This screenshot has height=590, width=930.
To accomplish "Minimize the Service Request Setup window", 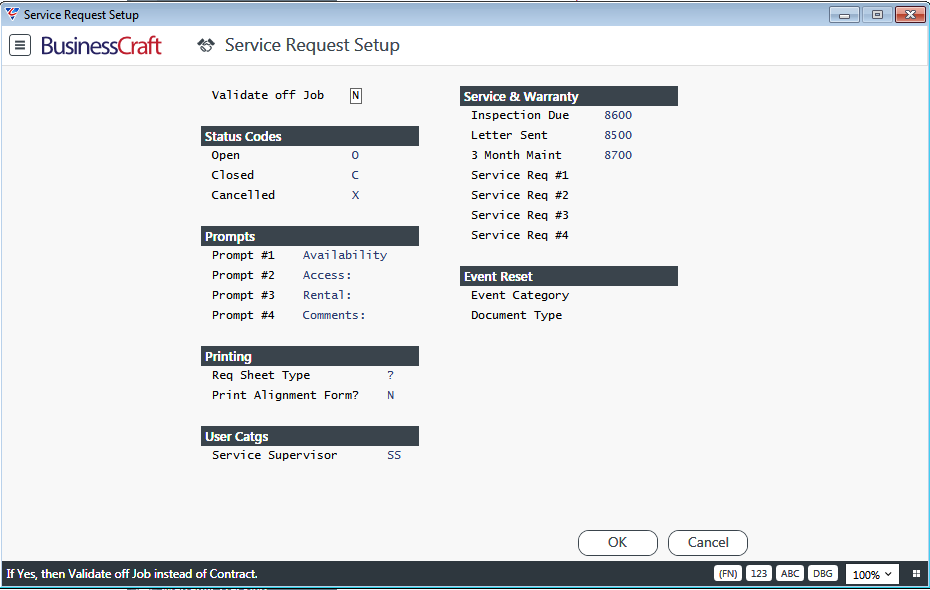I will pos(845,15).
